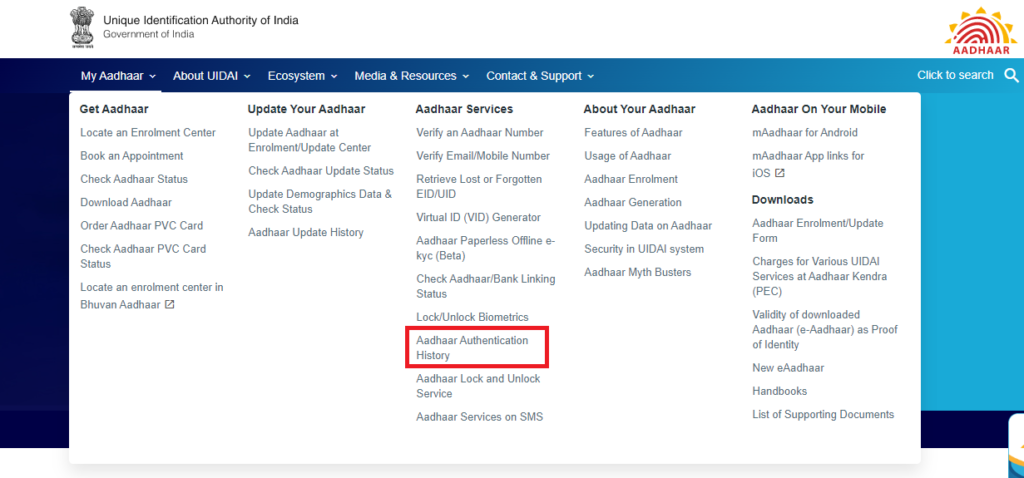
Task: Open Update Demographics Data & Check Status
Action: point(320,202)
